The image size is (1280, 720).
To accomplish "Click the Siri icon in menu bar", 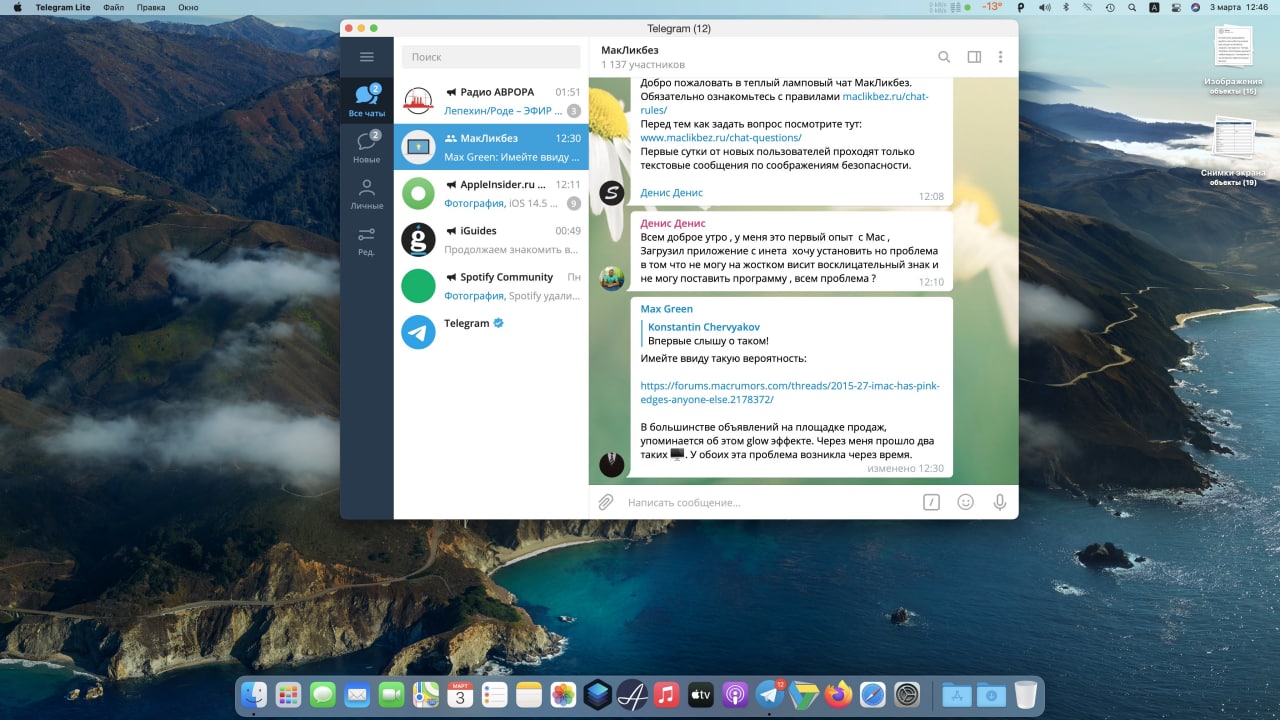I will [1196, 7].
